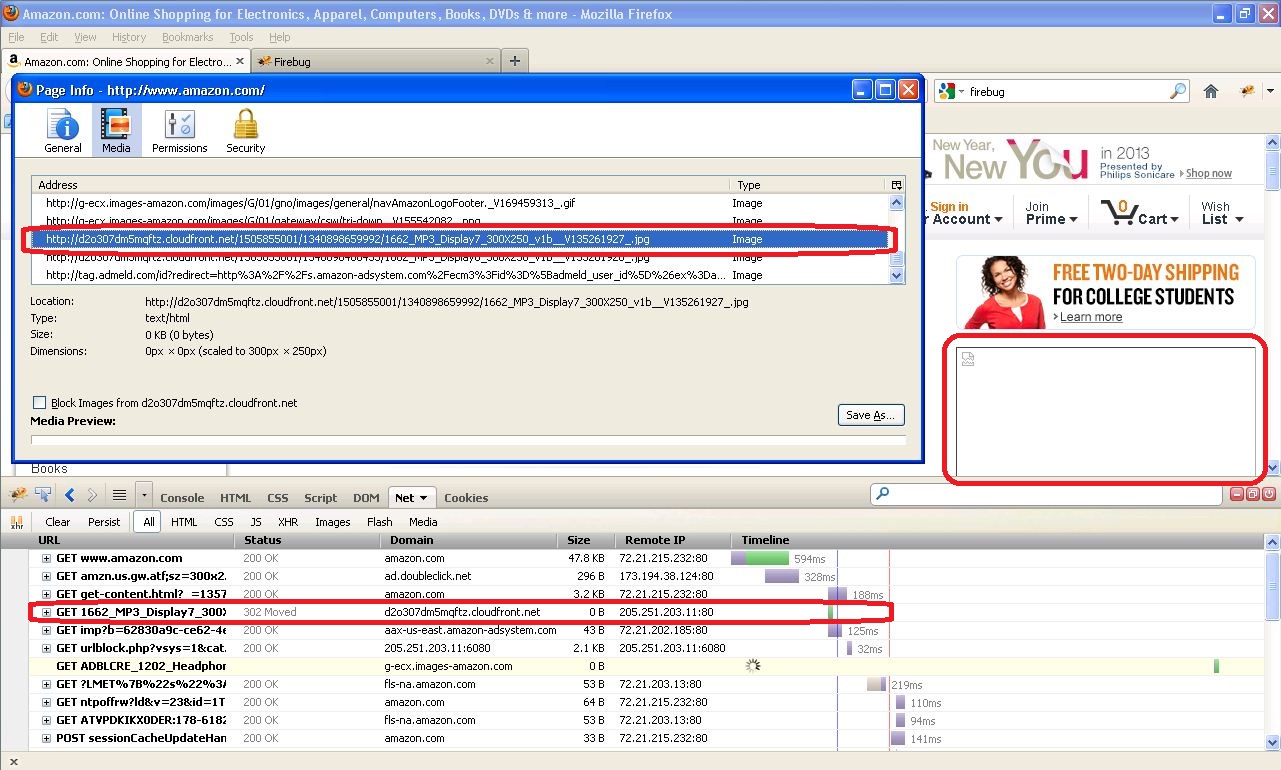Expand the GET www.amazon.com request
1281x770 pixels.
(x=46, y=558)
